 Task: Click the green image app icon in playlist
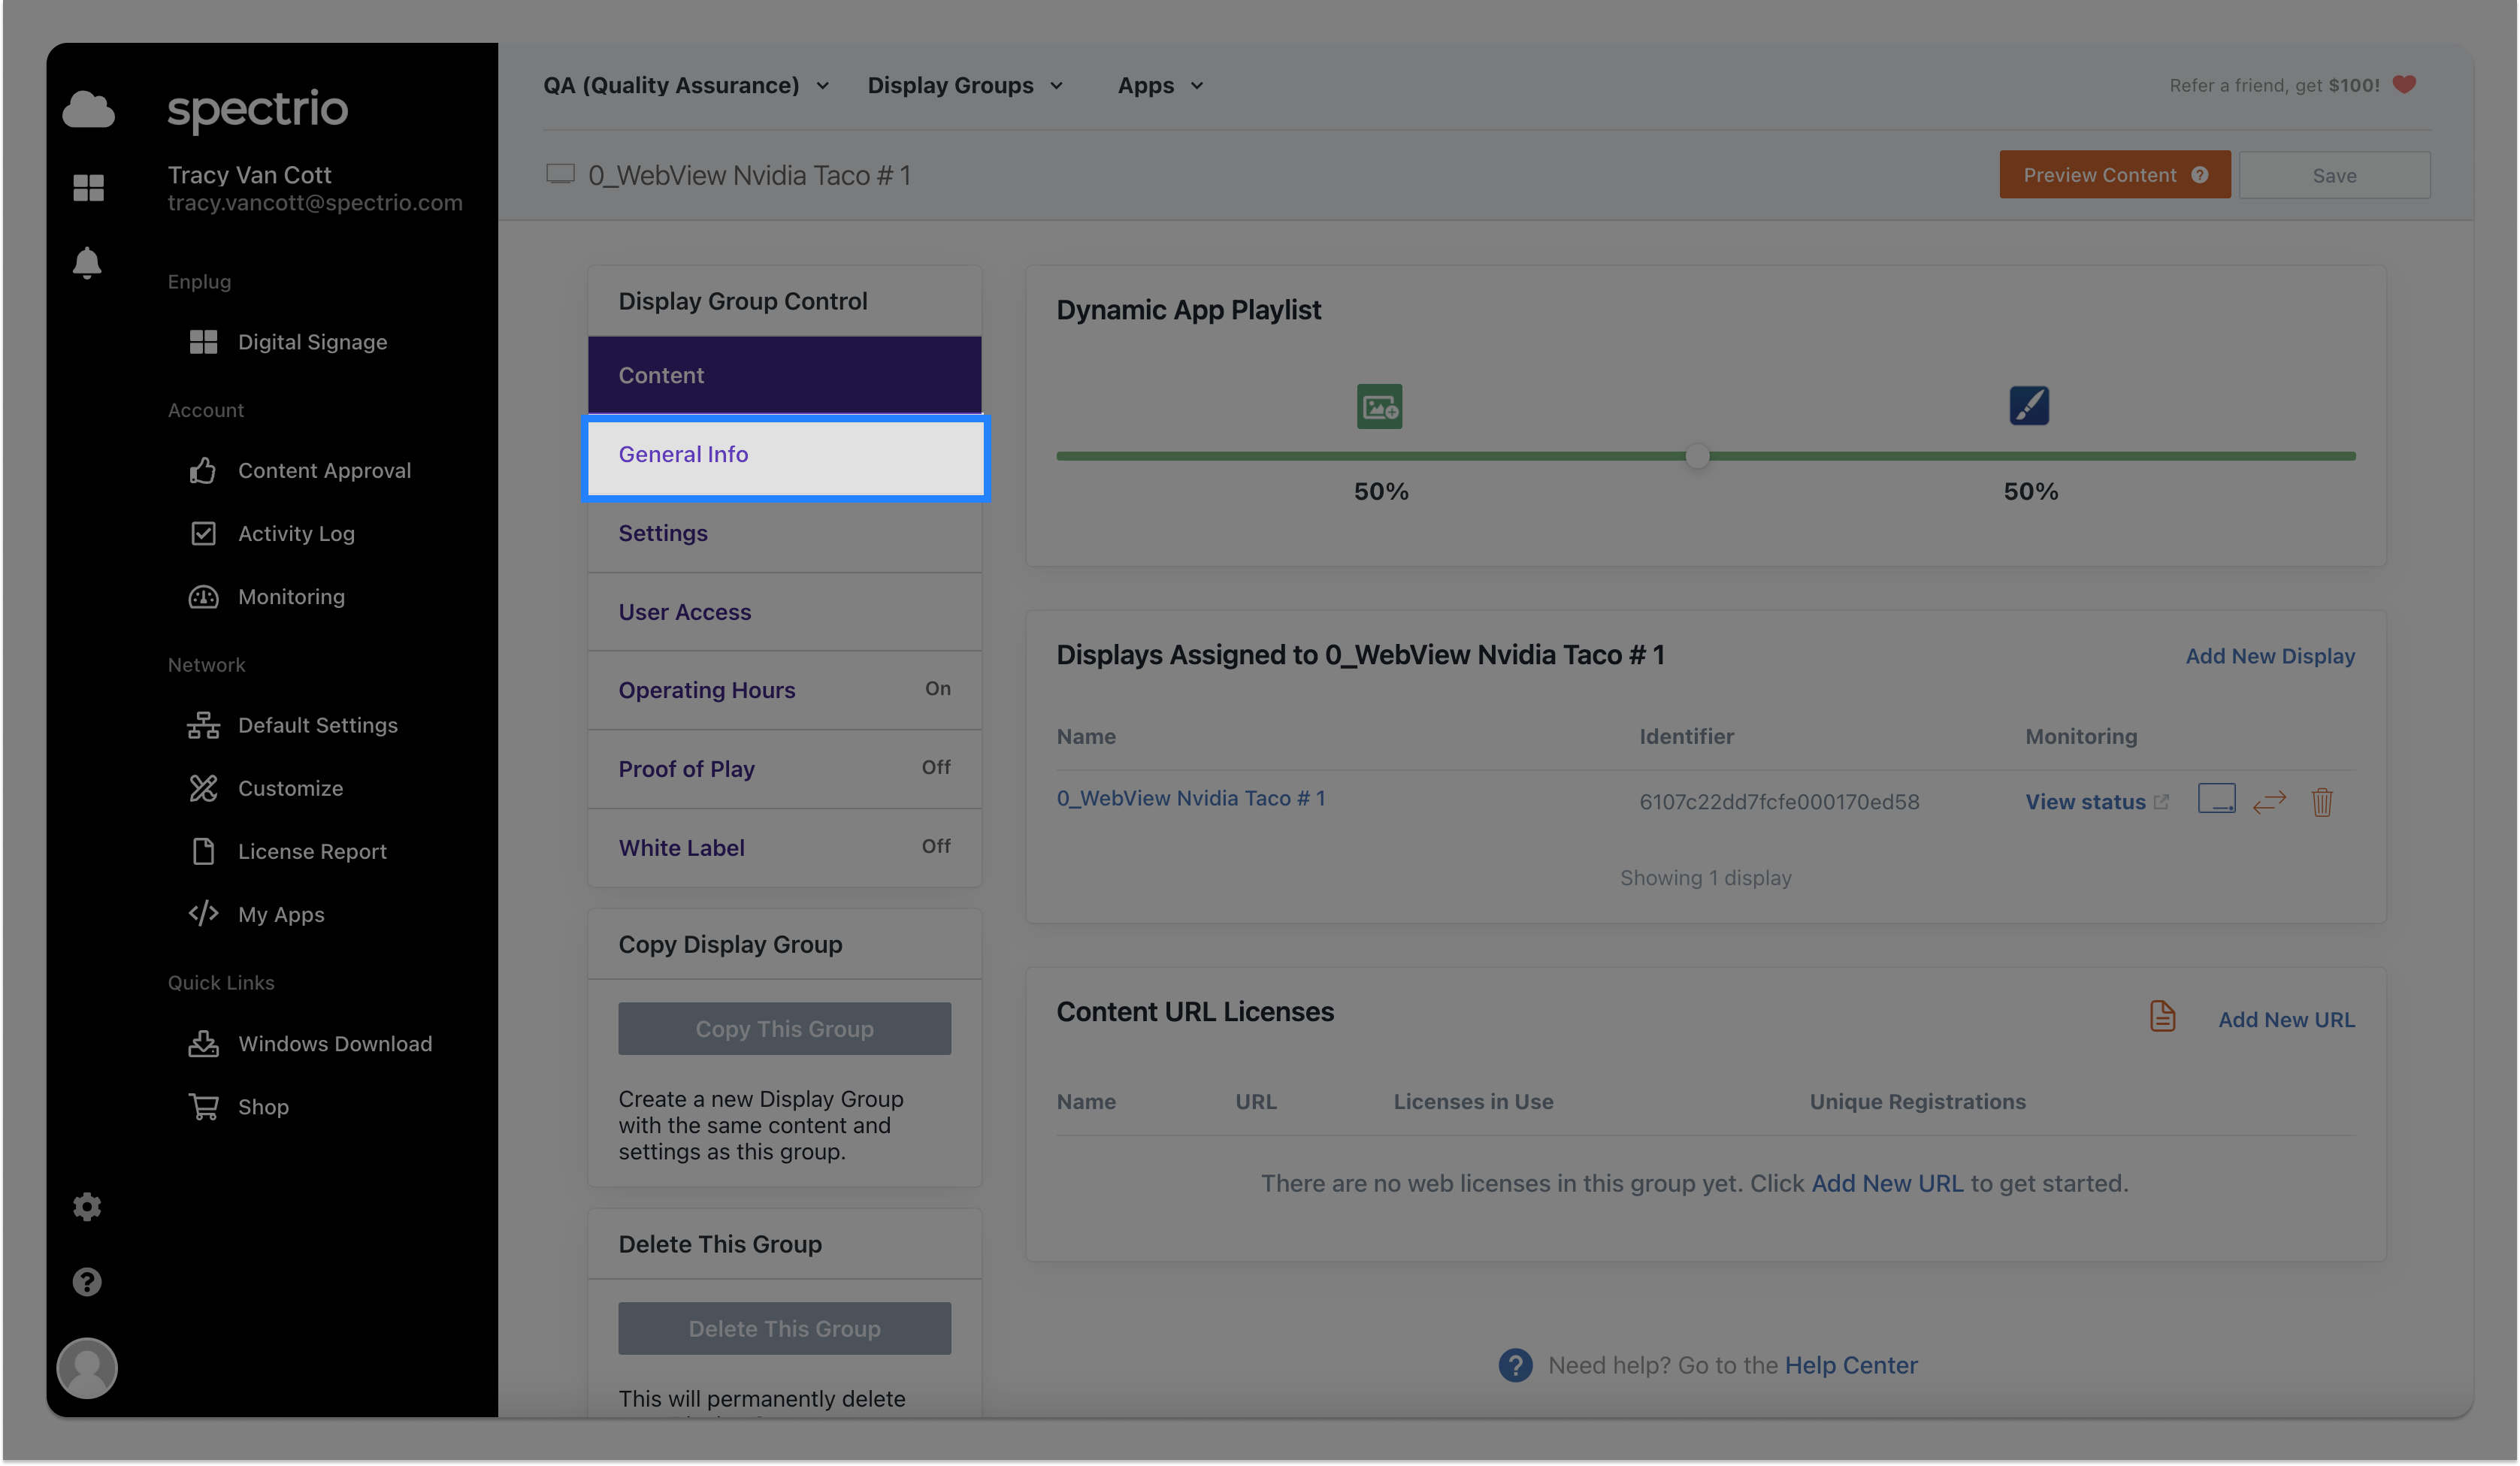[1379, 406]
